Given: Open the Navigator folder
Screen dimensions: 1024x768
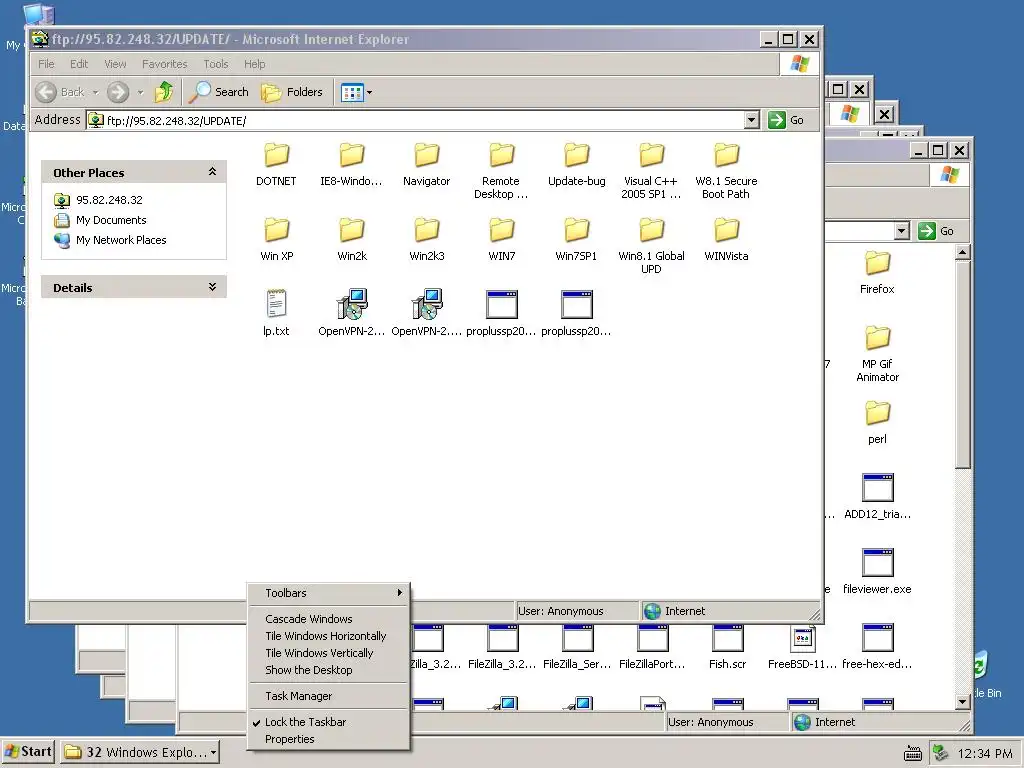Looking at the screenshot, I should coord(426,164).
